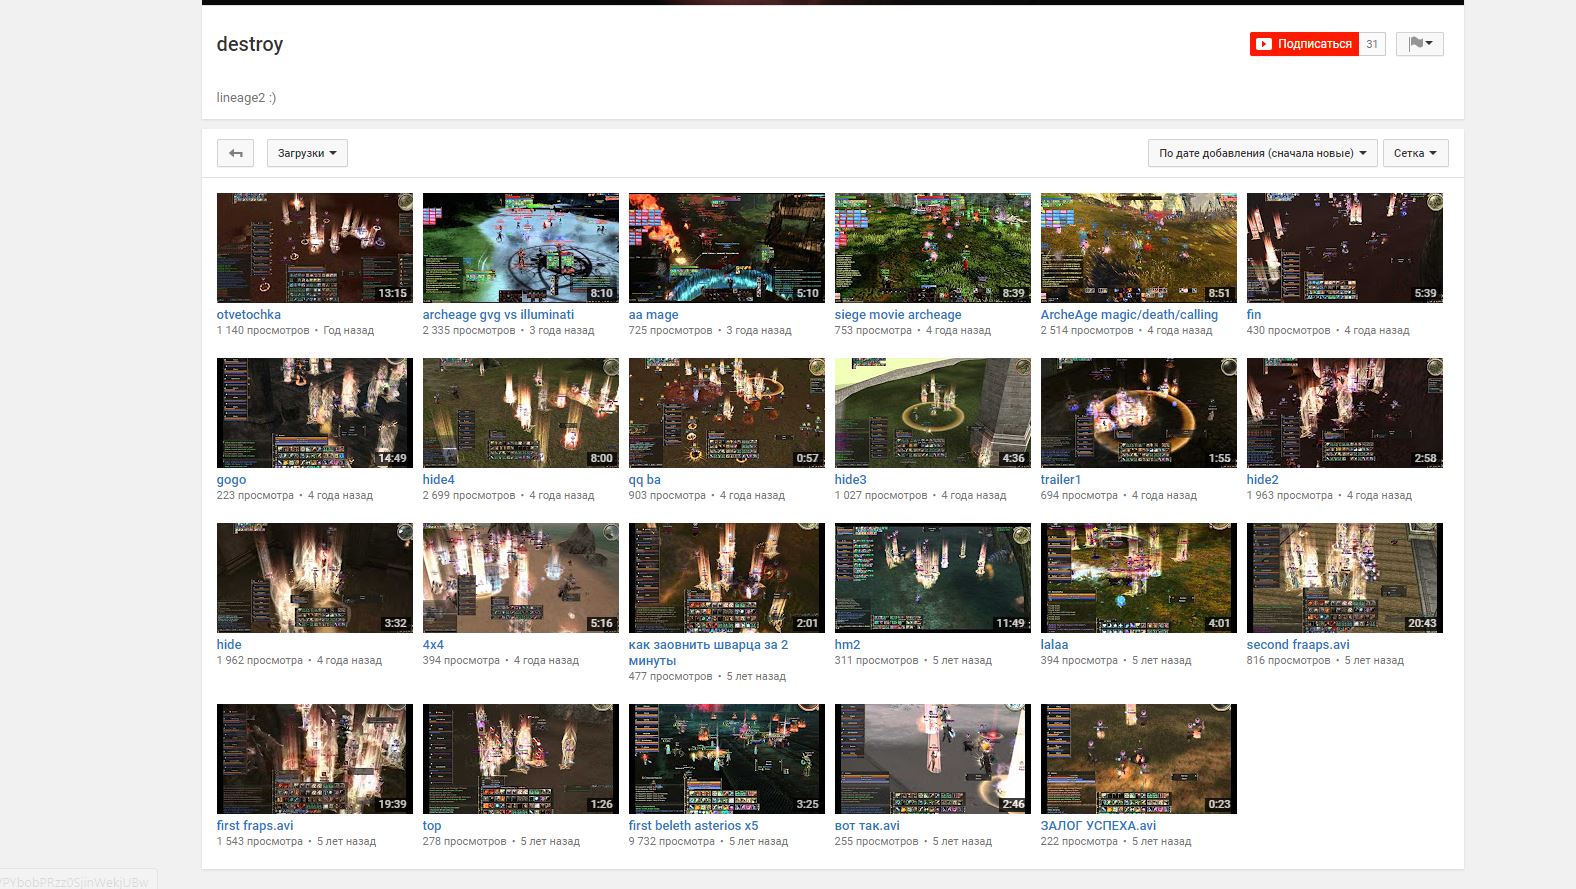Open the hide3 video thumbnail
The image size is (1576, 889).
click(933, 413)
